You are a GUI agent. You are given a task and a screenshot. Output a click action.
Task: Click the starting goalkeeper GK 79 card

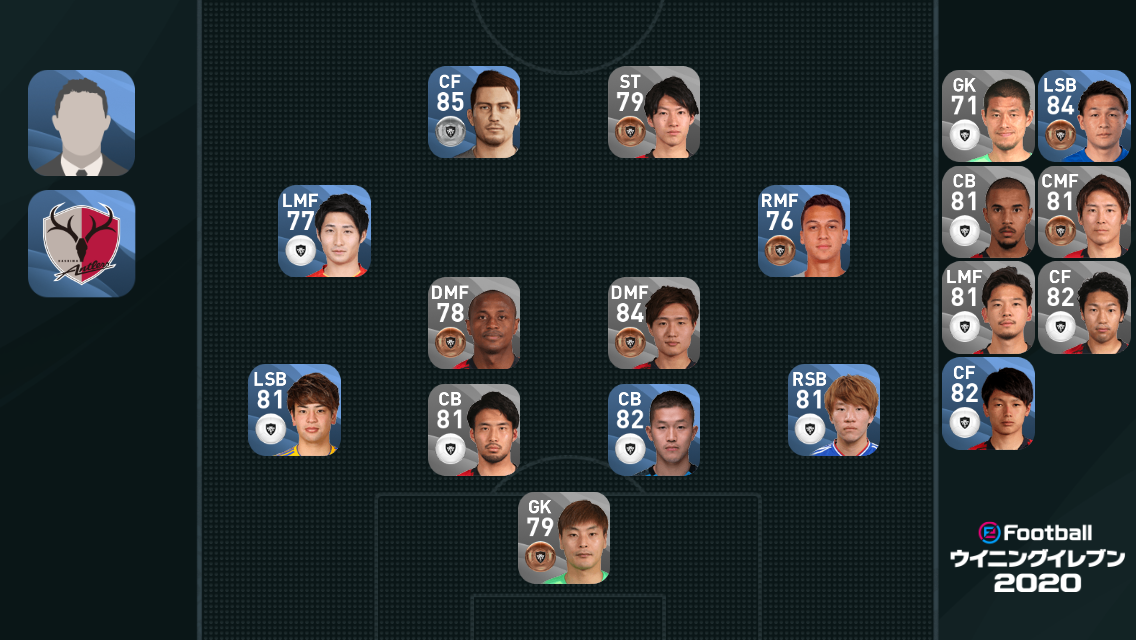coord(564,538)
